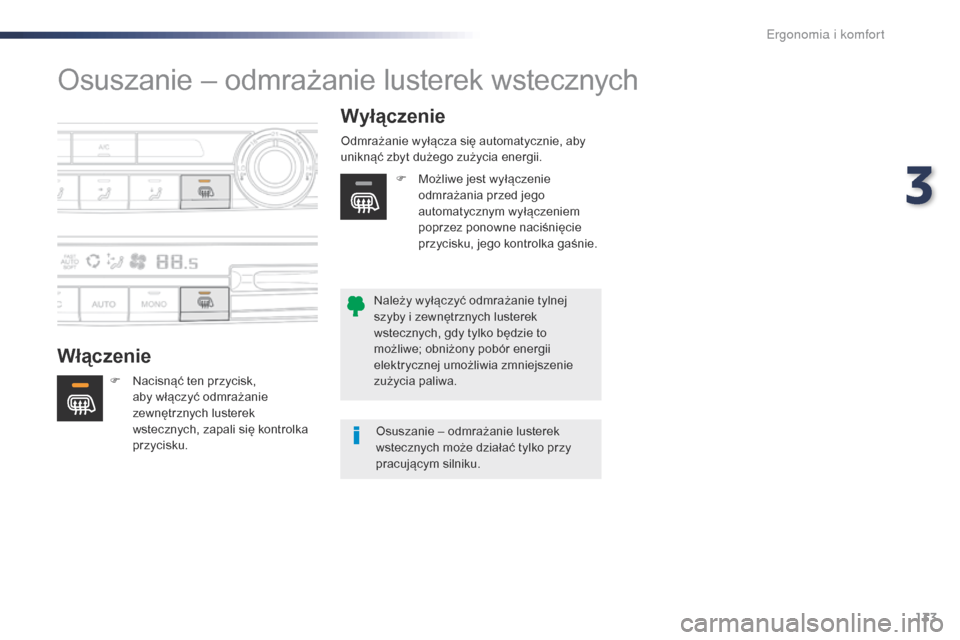Click the 'Ergonomia i komfort' section header
Viewport: 960px width, 640px height.
click(x=825, y=35)
